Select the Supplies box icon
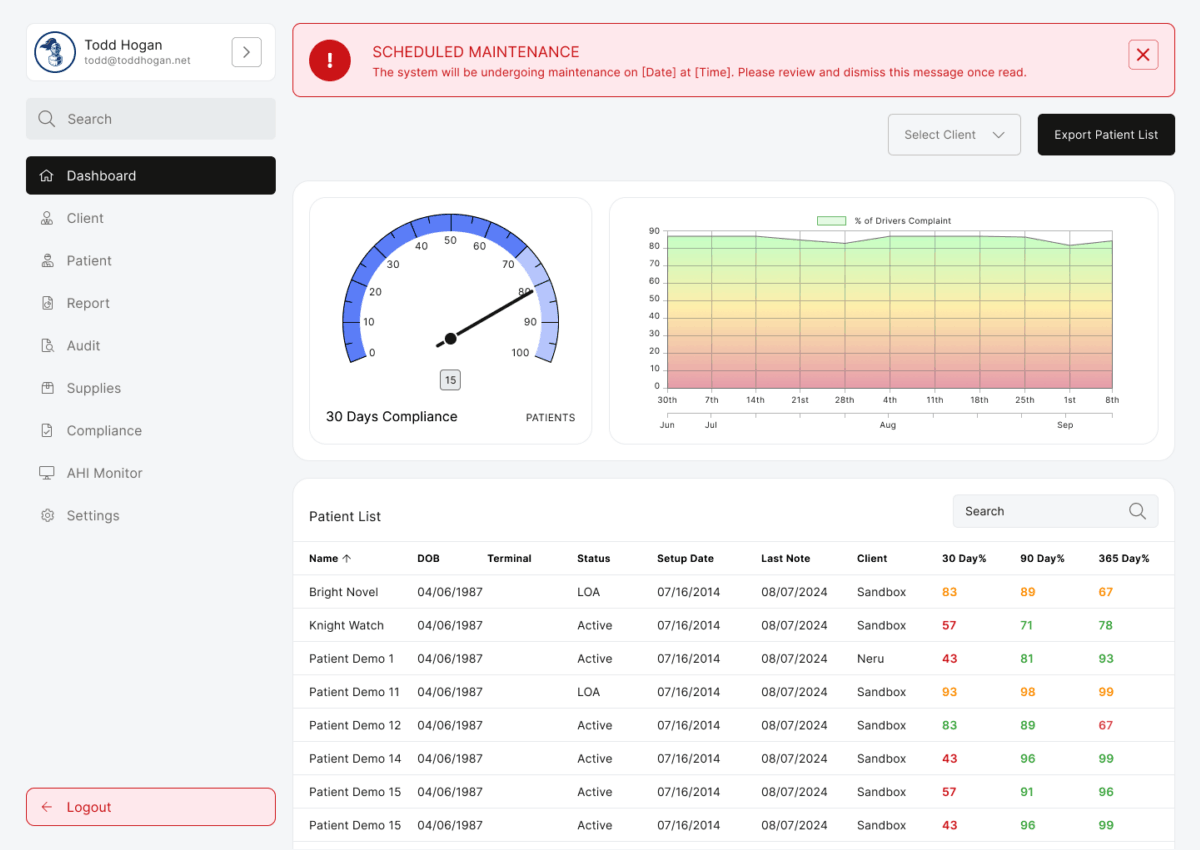 [x=47, y=388]
